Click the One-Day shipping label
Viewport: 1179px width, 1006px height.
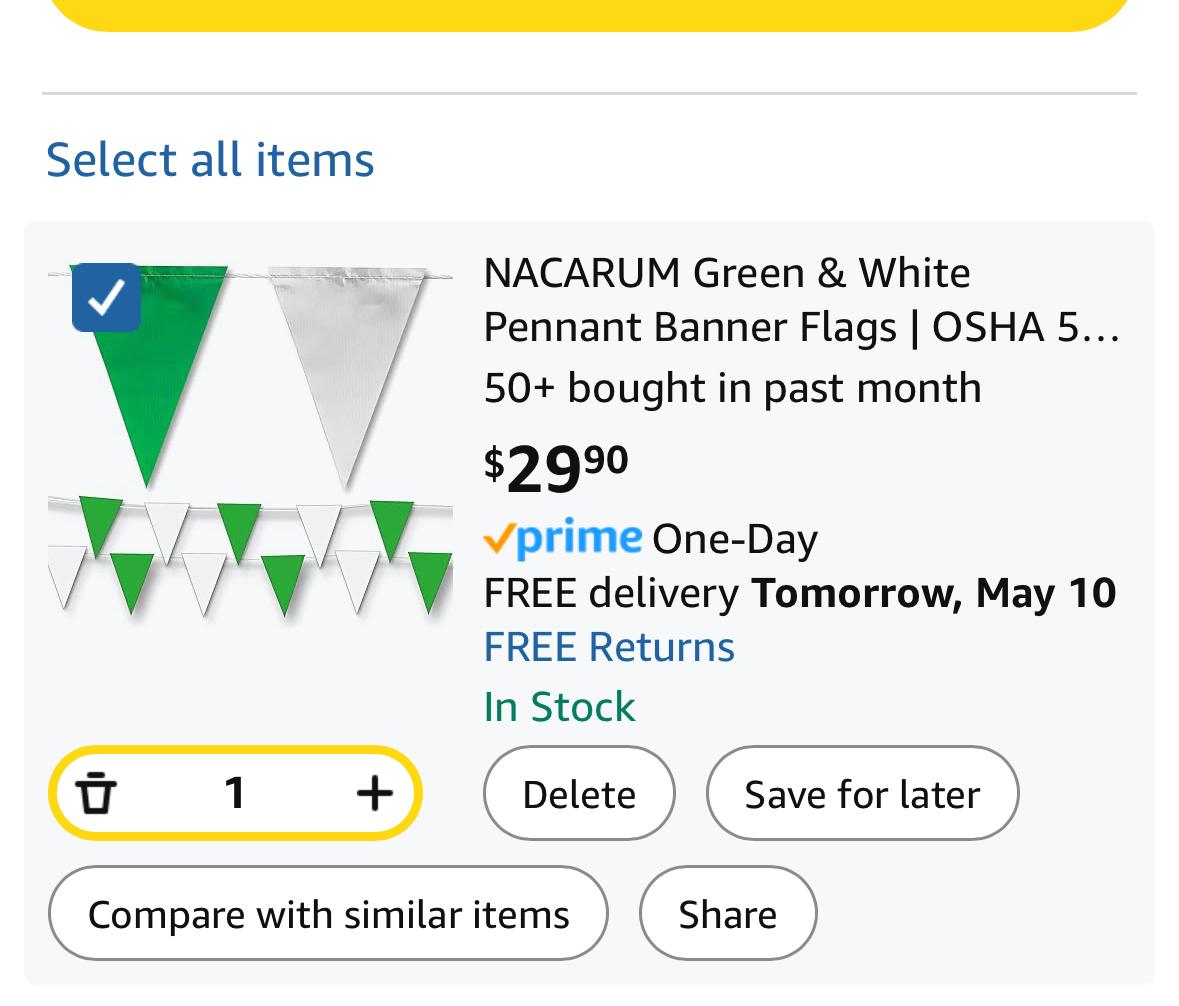click(x=734, y=540)
